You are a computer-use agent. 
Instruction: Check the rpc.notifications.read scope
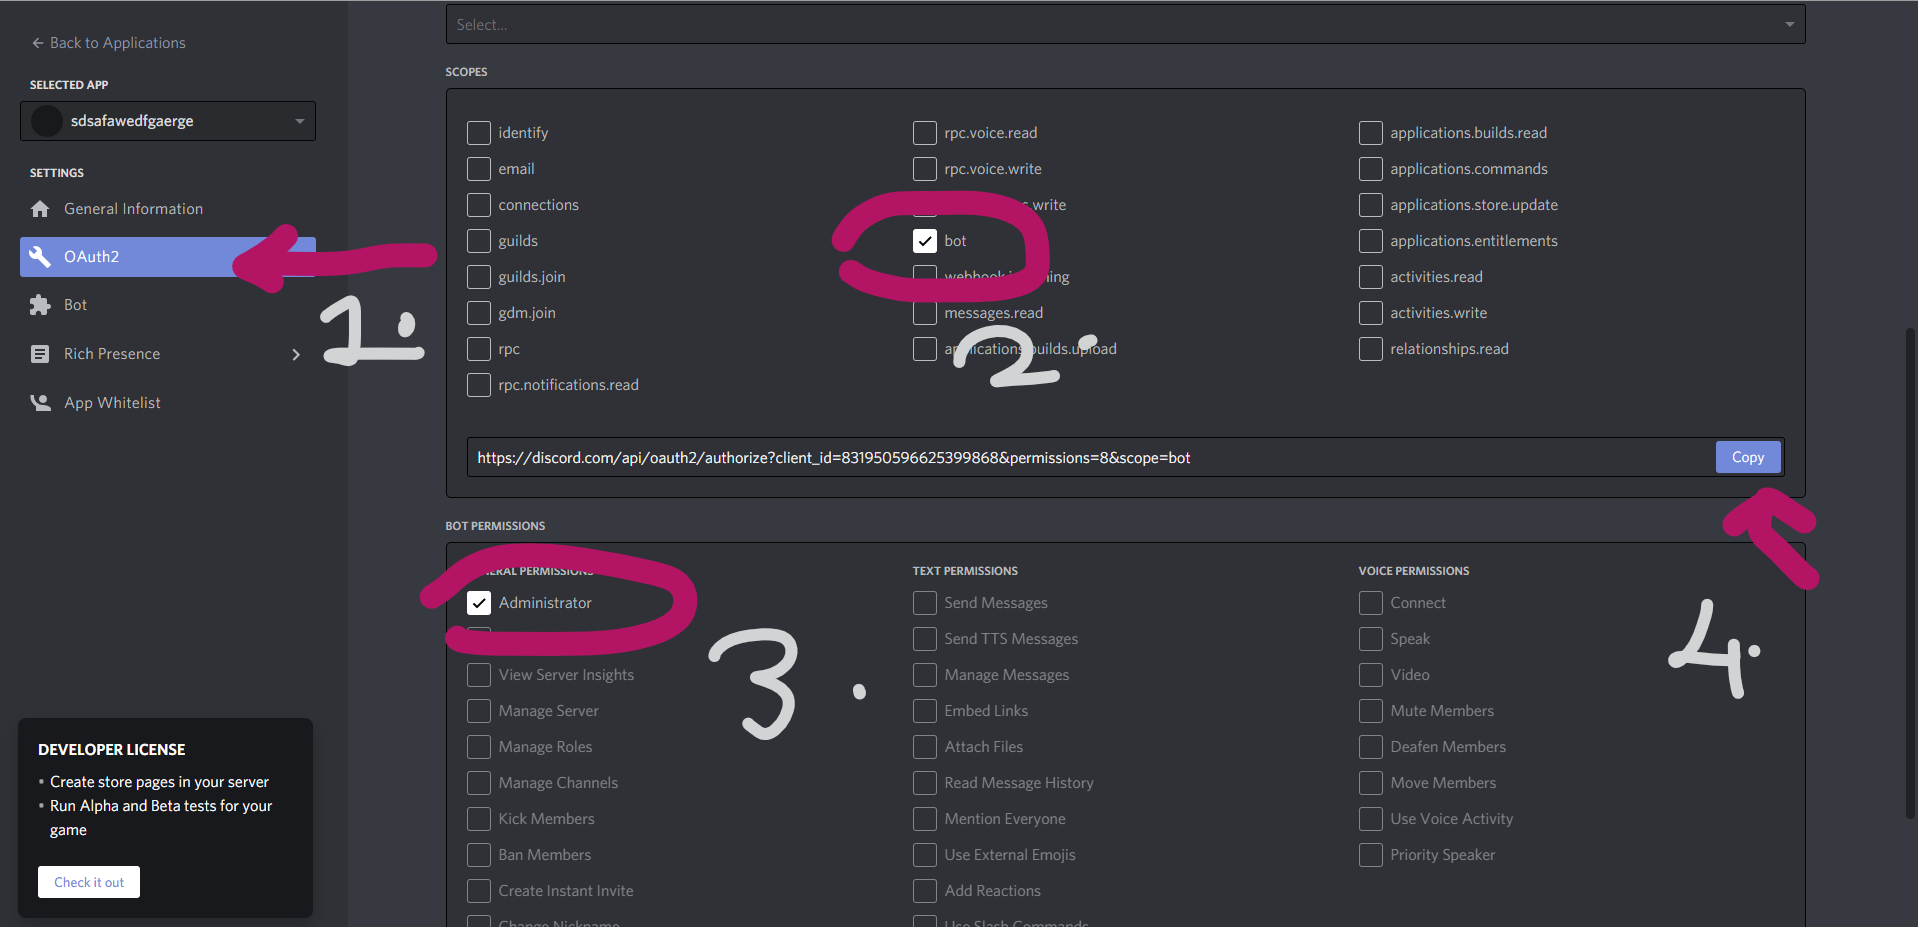point(479,385)
